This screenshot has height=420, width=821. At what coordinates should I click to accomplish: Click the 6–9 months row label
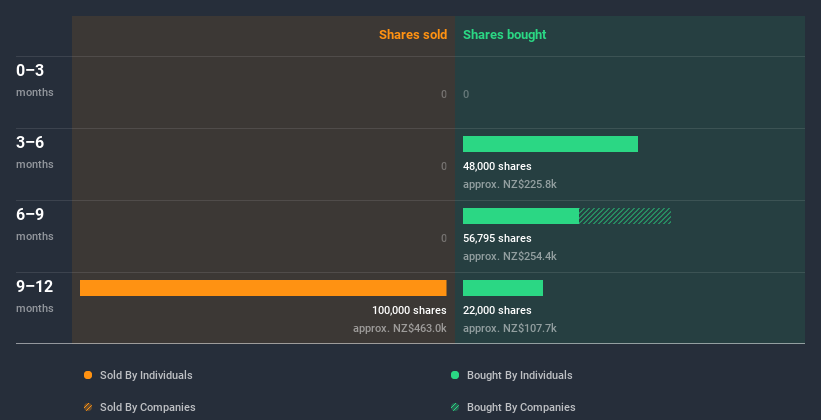[35, 224]
